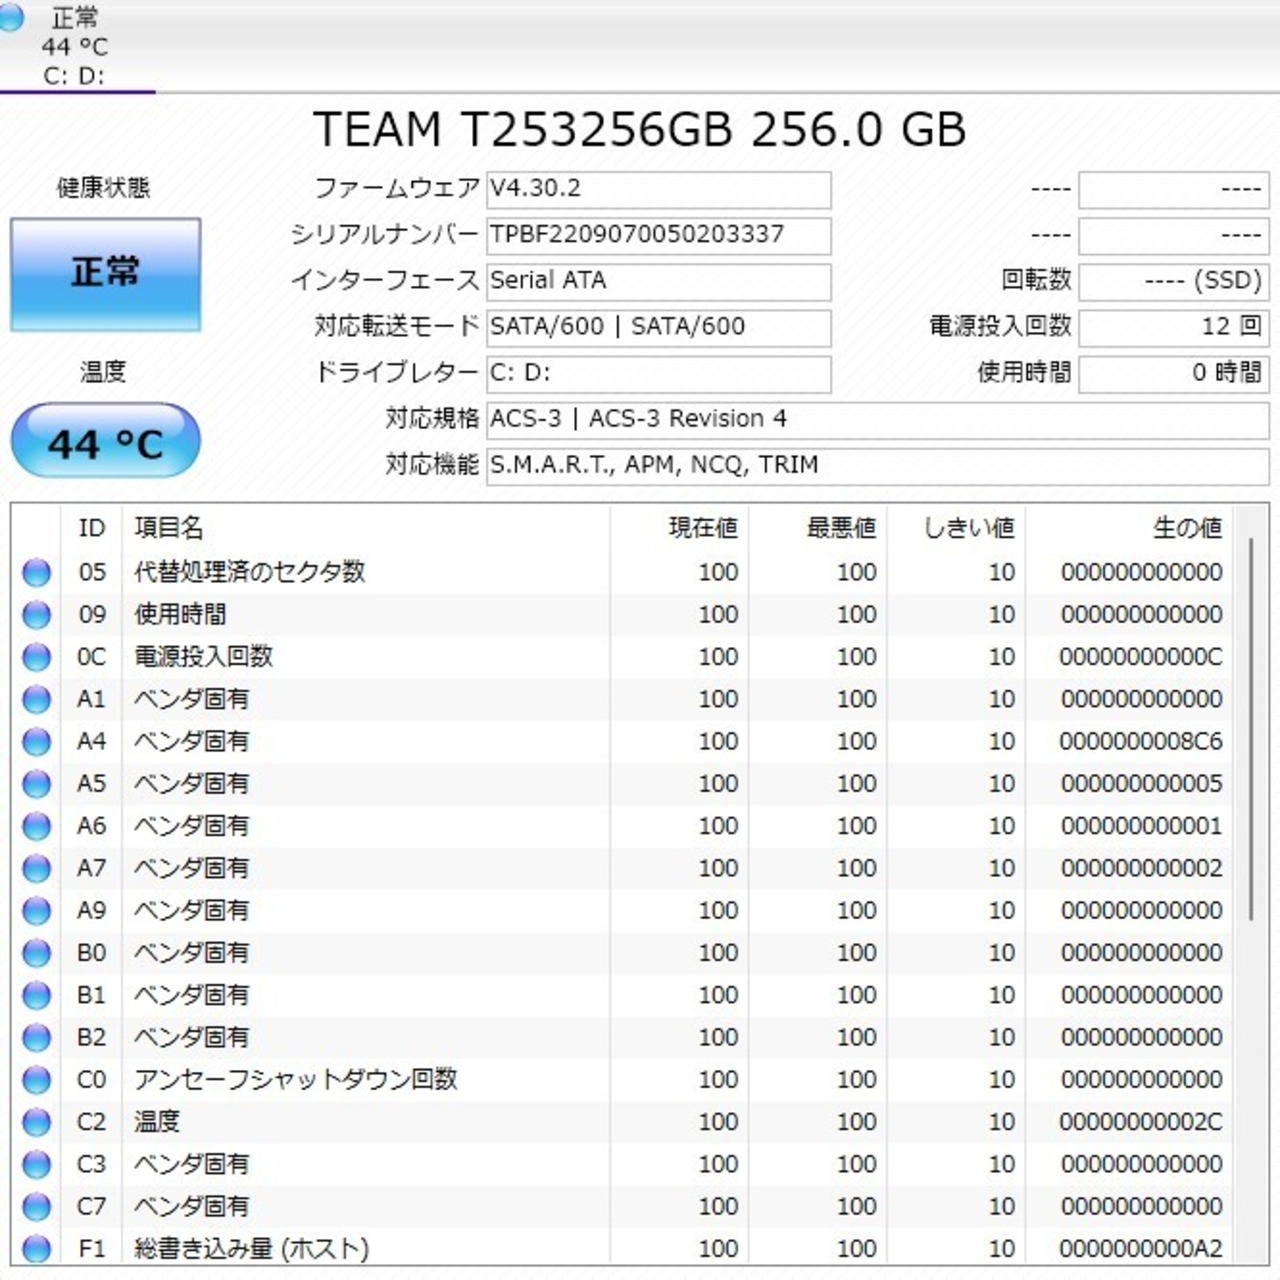Click the blue status orb for row 09
The height and width of the screenshot is (1280, 1280).
pos(36,615)
